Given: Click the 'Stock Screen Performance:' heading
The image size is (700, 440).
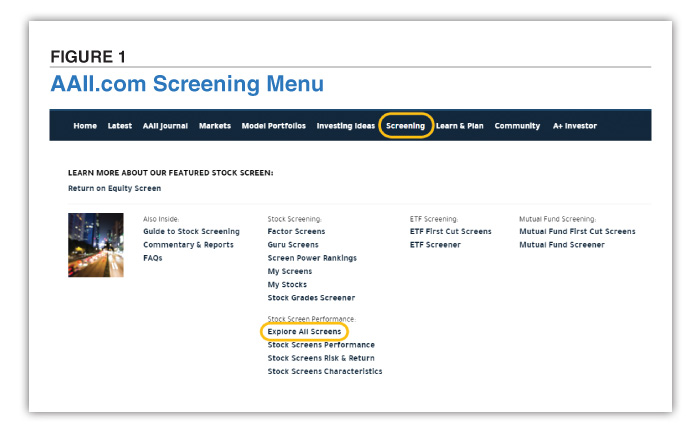Looking at the screenshot, I should pyautogui.click(x=312, y=319).
